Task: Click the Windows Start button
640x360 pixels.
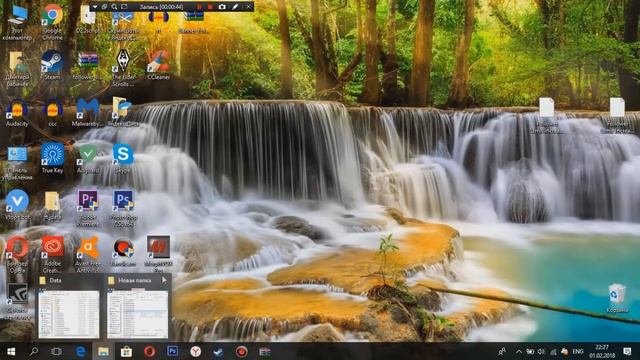Action: pyautogui.click(x=11, y=351)
